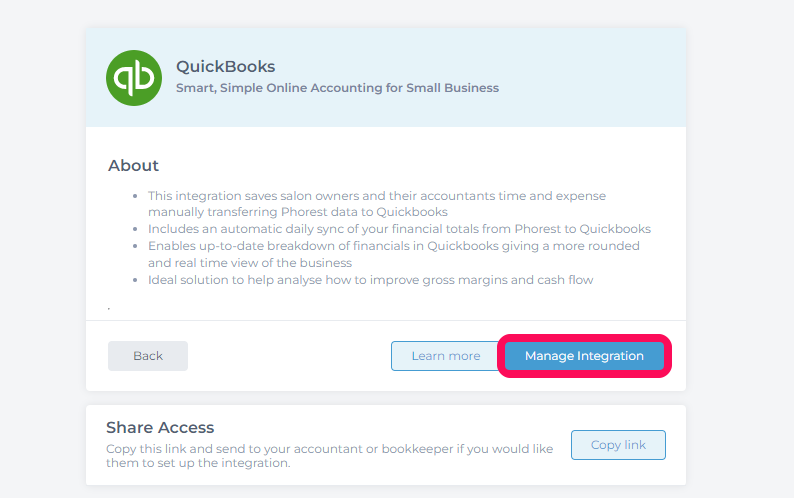Viewport: 794px width, 498px height.
Task: Click the About section heading
Action: (x=133, y=165)
